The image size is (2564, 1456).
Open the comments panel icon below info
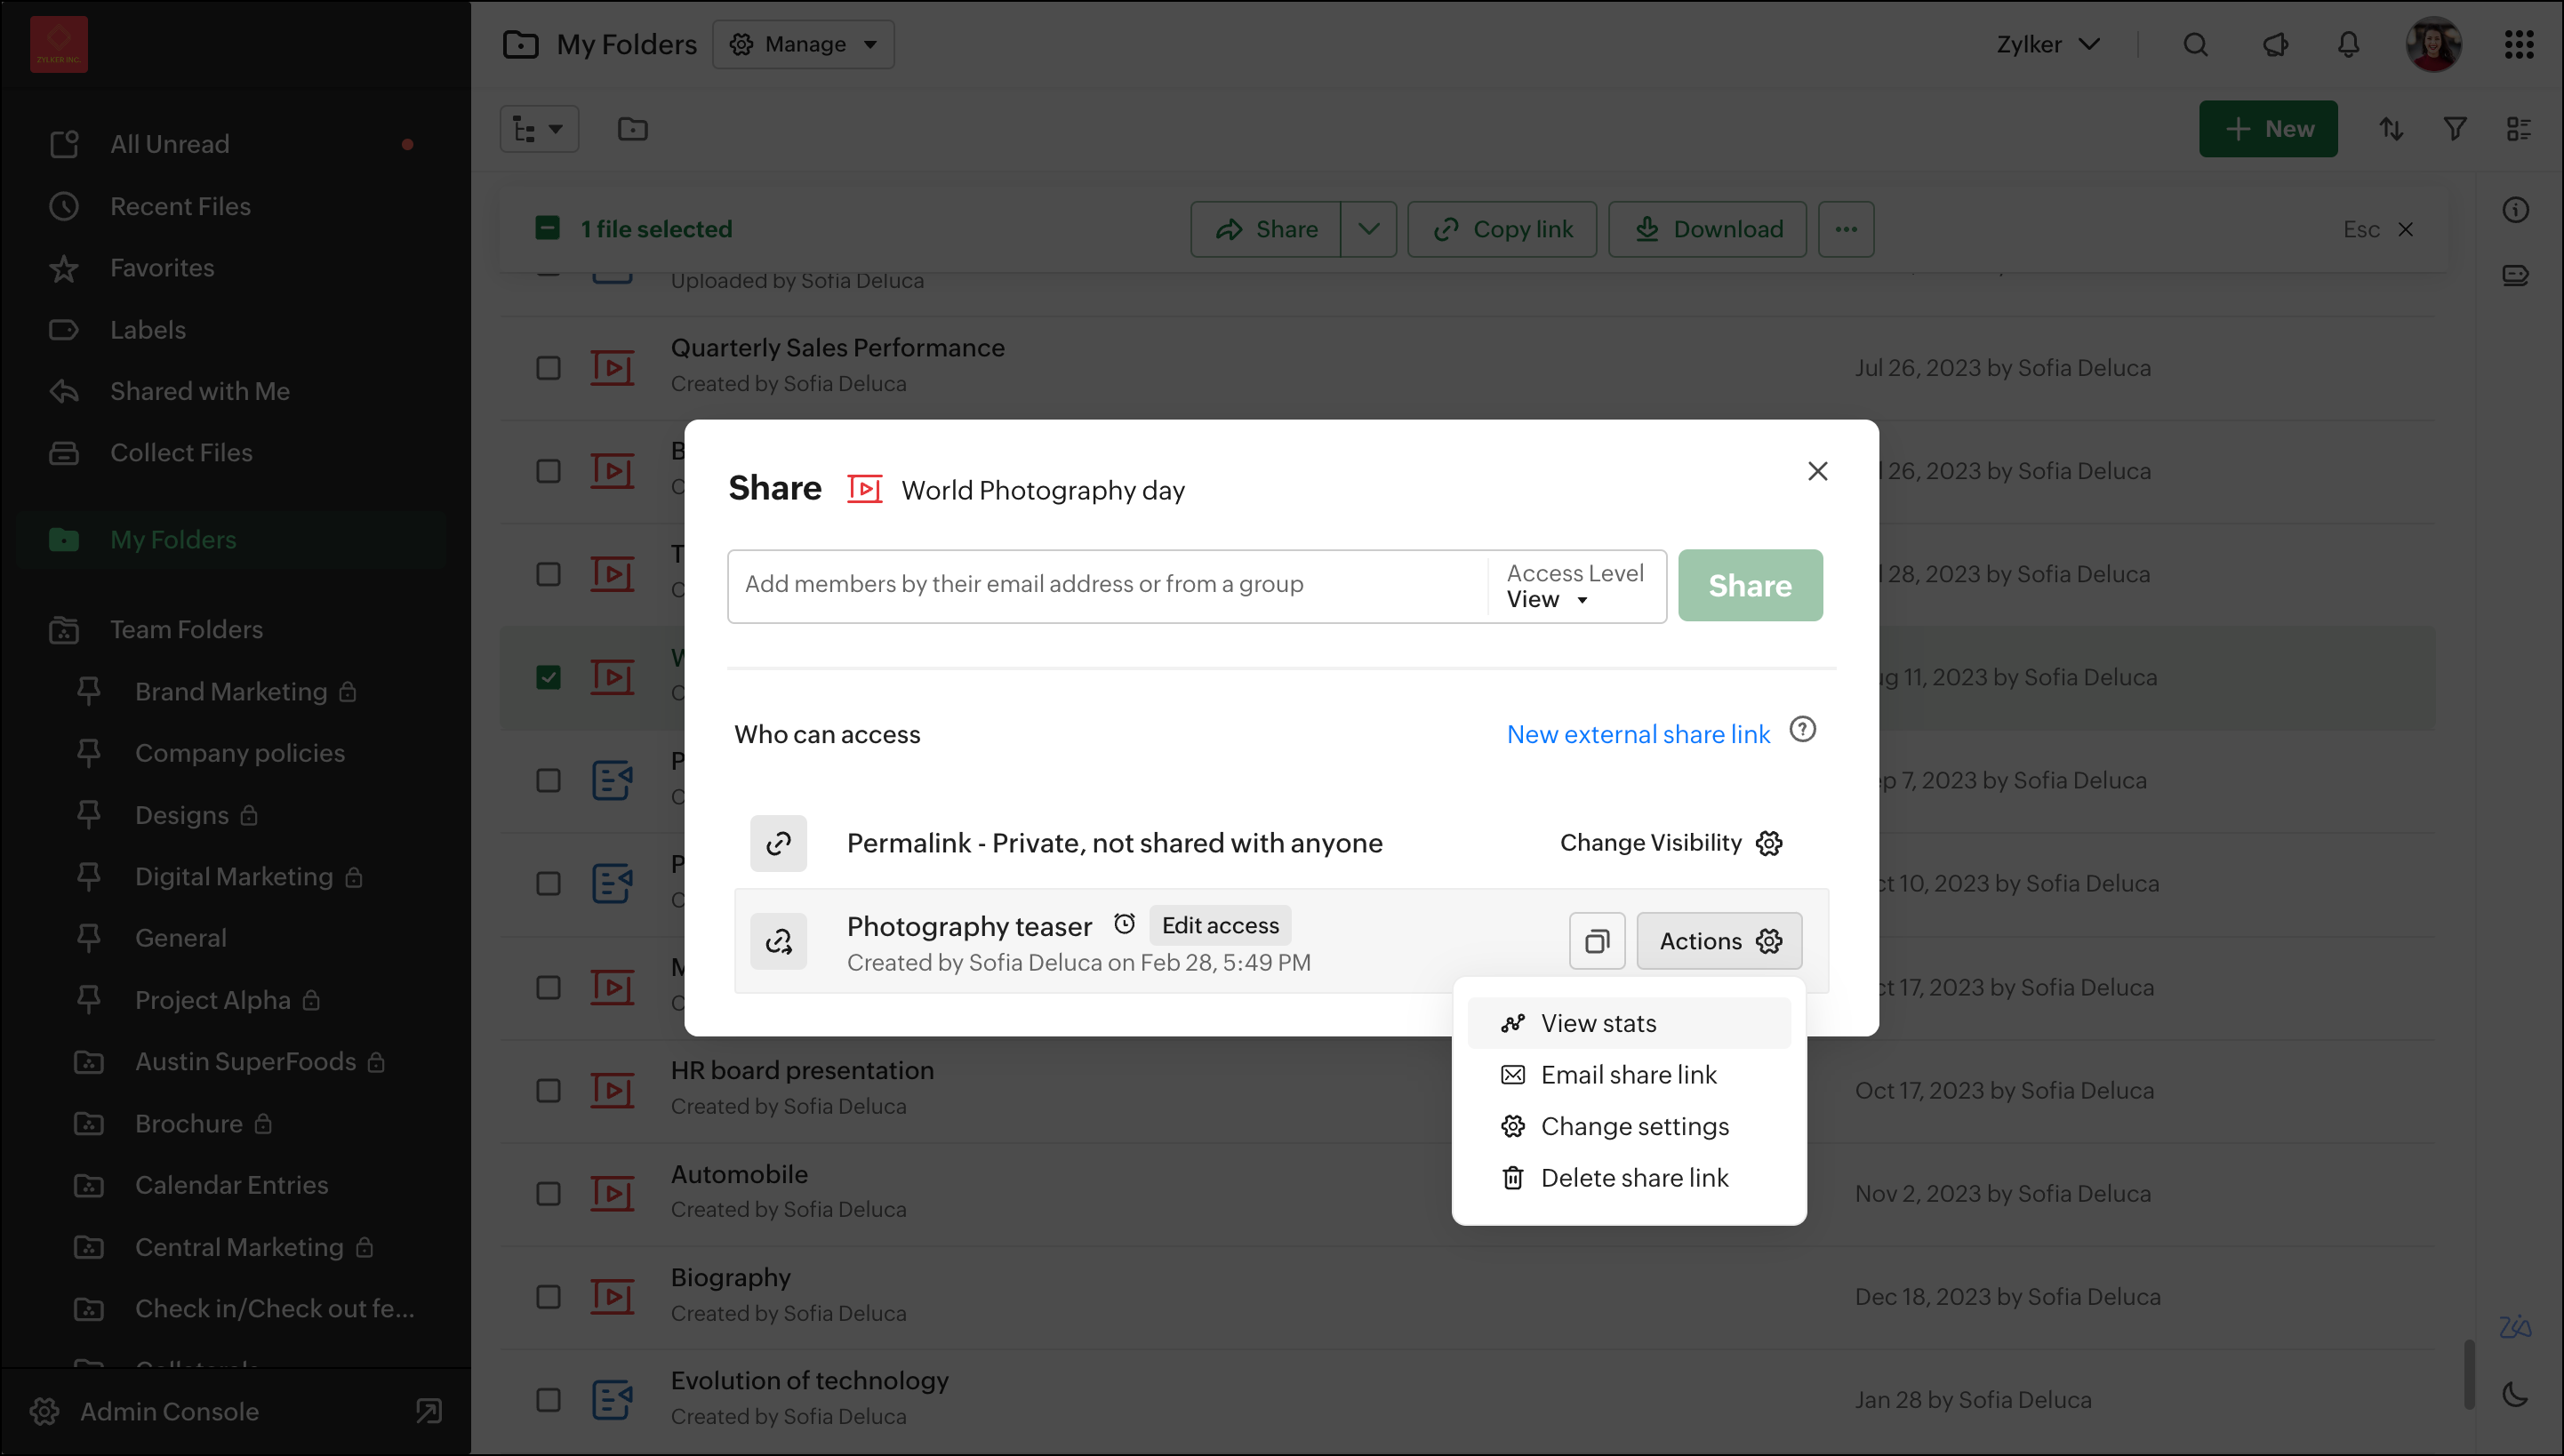(2516, 275)
